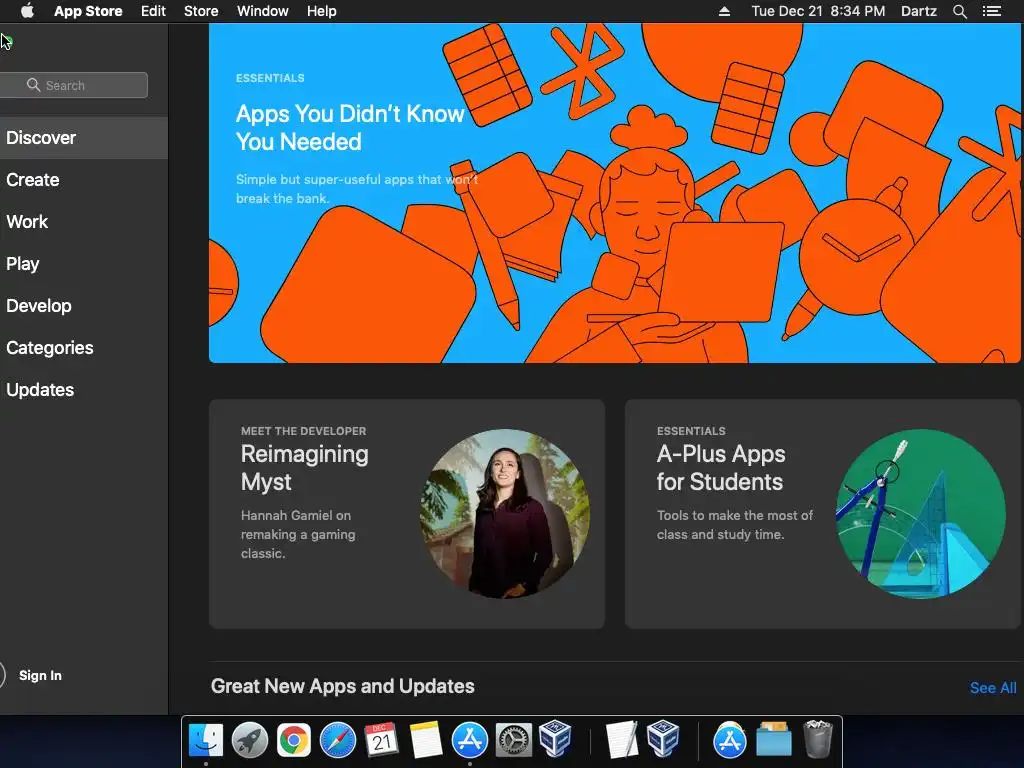Click the Dartz user name in menu bar
The image size is (1024, 768).
(918, 11)
